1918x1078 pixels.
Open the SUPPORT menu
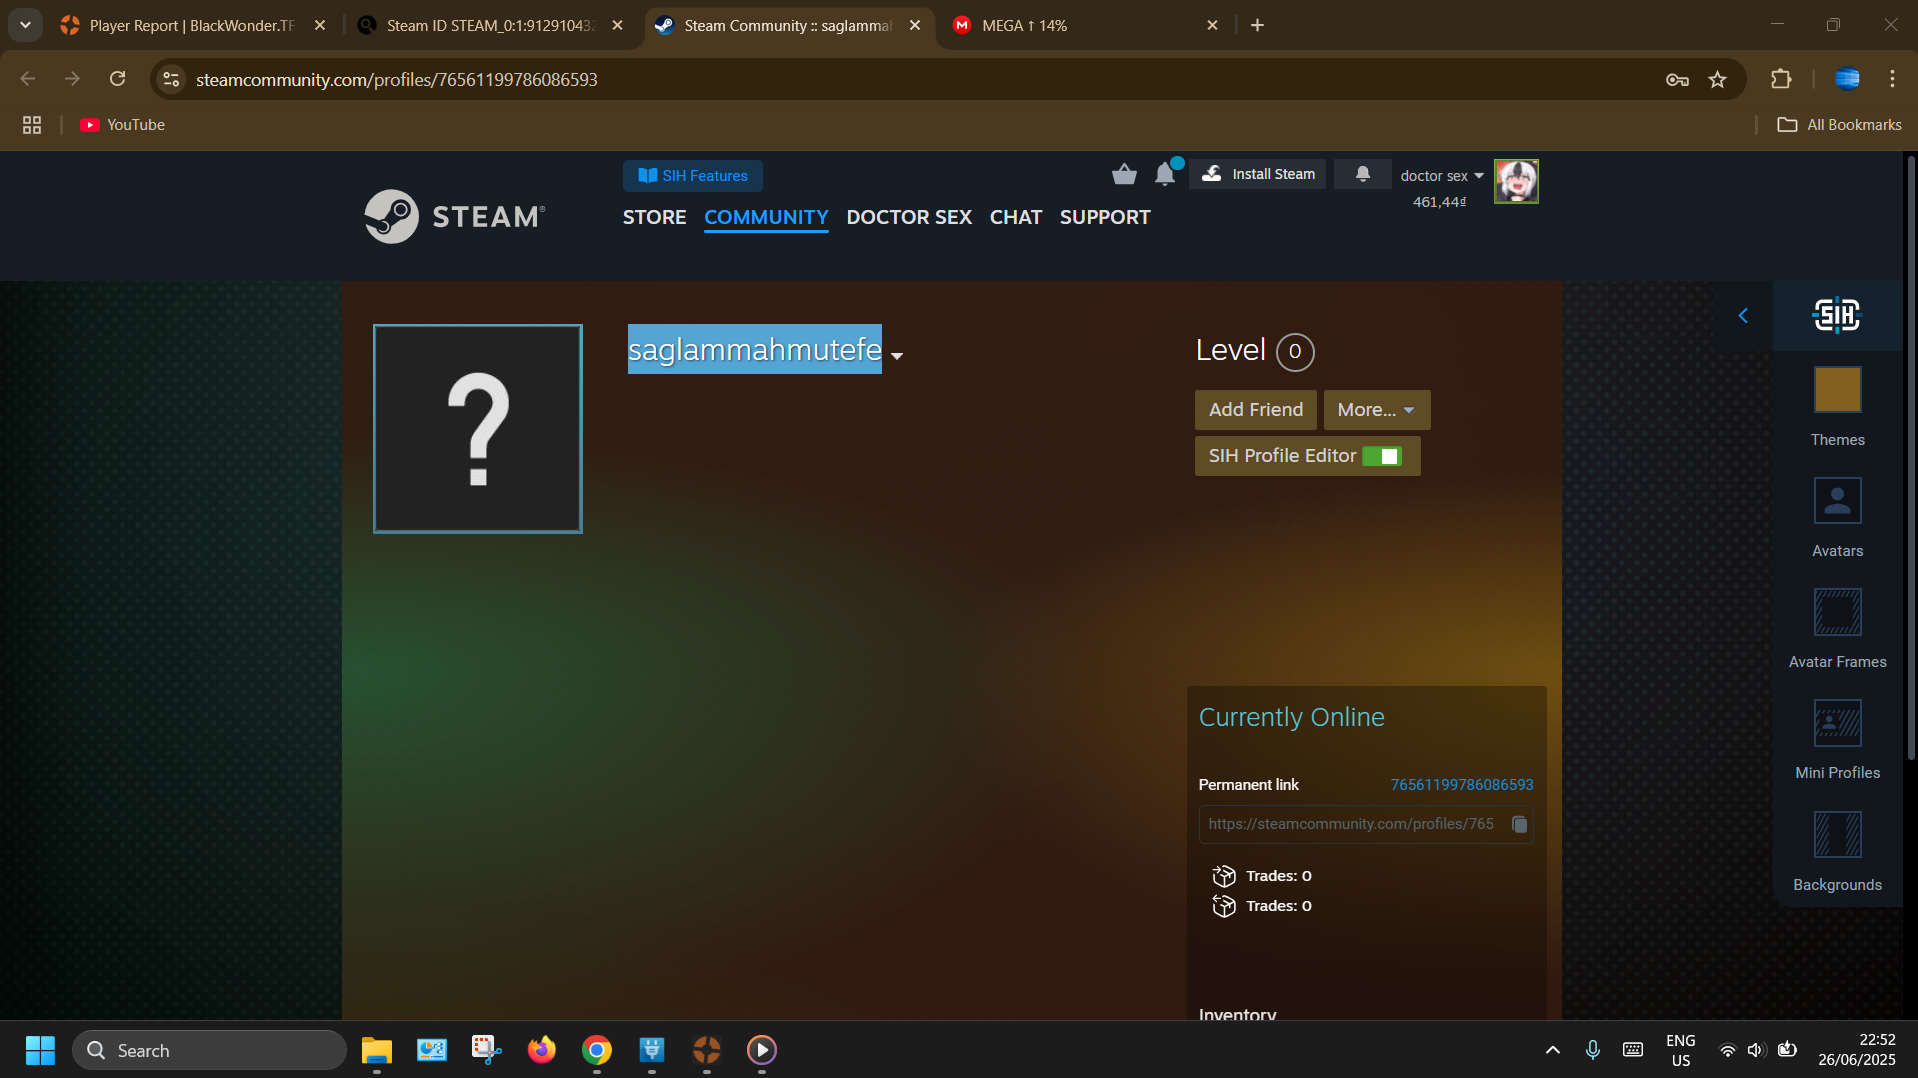pyautogui.click(x=1105, y=217)
